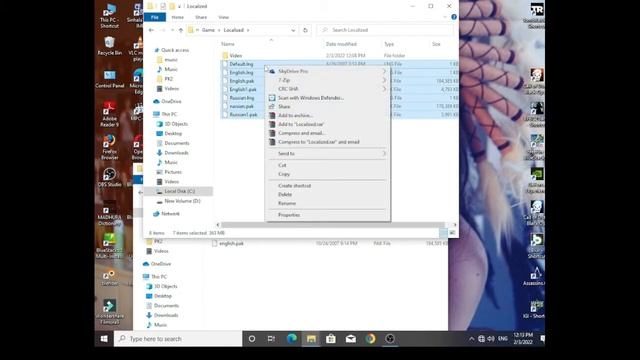The height and width of the screenshot is (360, 640).
Task: Switch to the Home ribbon tab
Action: coord(178,17)
